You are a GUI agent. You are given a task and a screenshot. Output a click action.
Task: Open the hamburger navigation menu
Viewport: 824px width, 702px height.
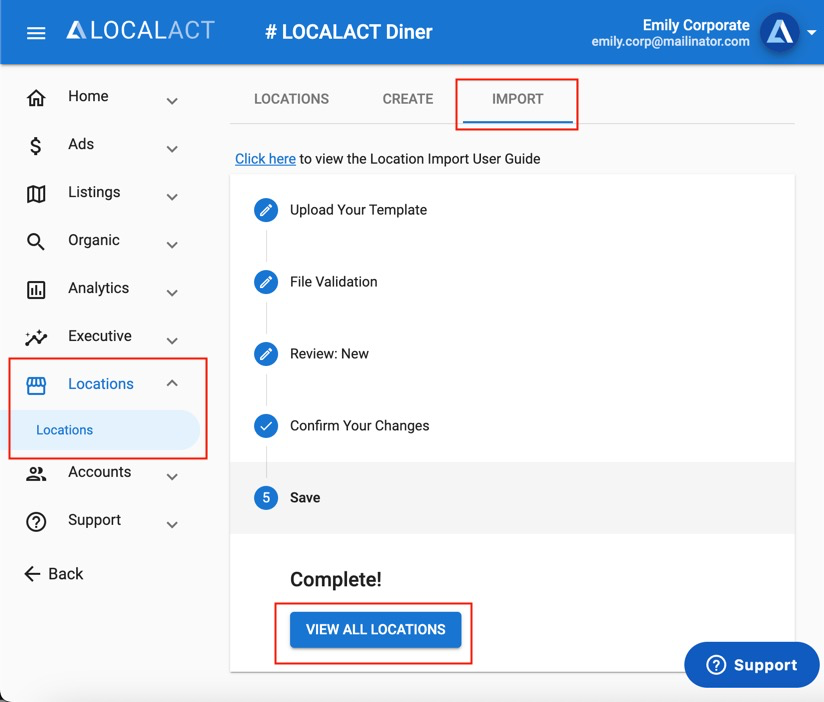pos(36,33)
